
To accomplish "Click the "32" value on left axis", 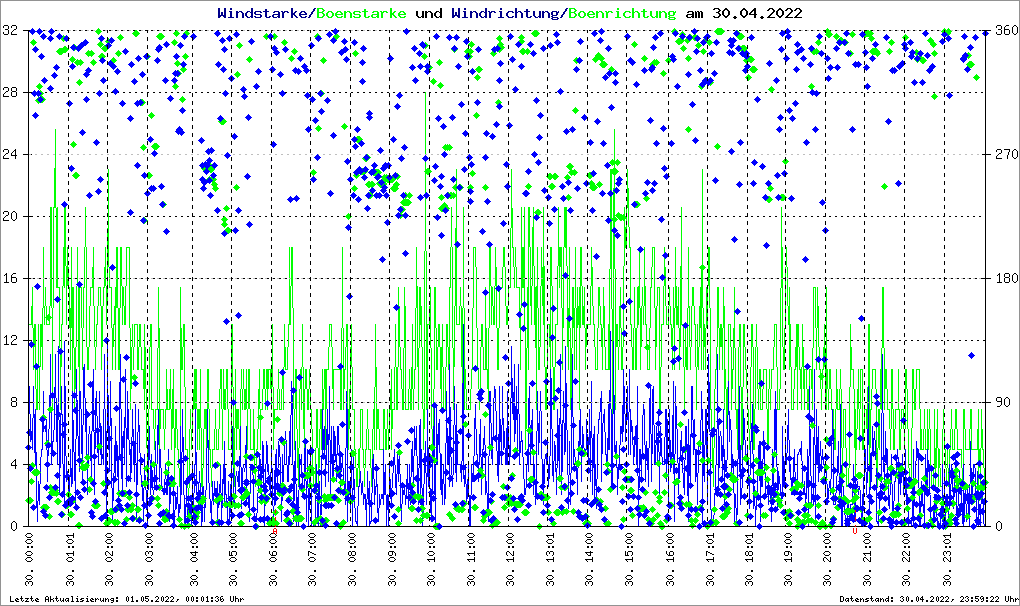I will click(x=10, y=31).
